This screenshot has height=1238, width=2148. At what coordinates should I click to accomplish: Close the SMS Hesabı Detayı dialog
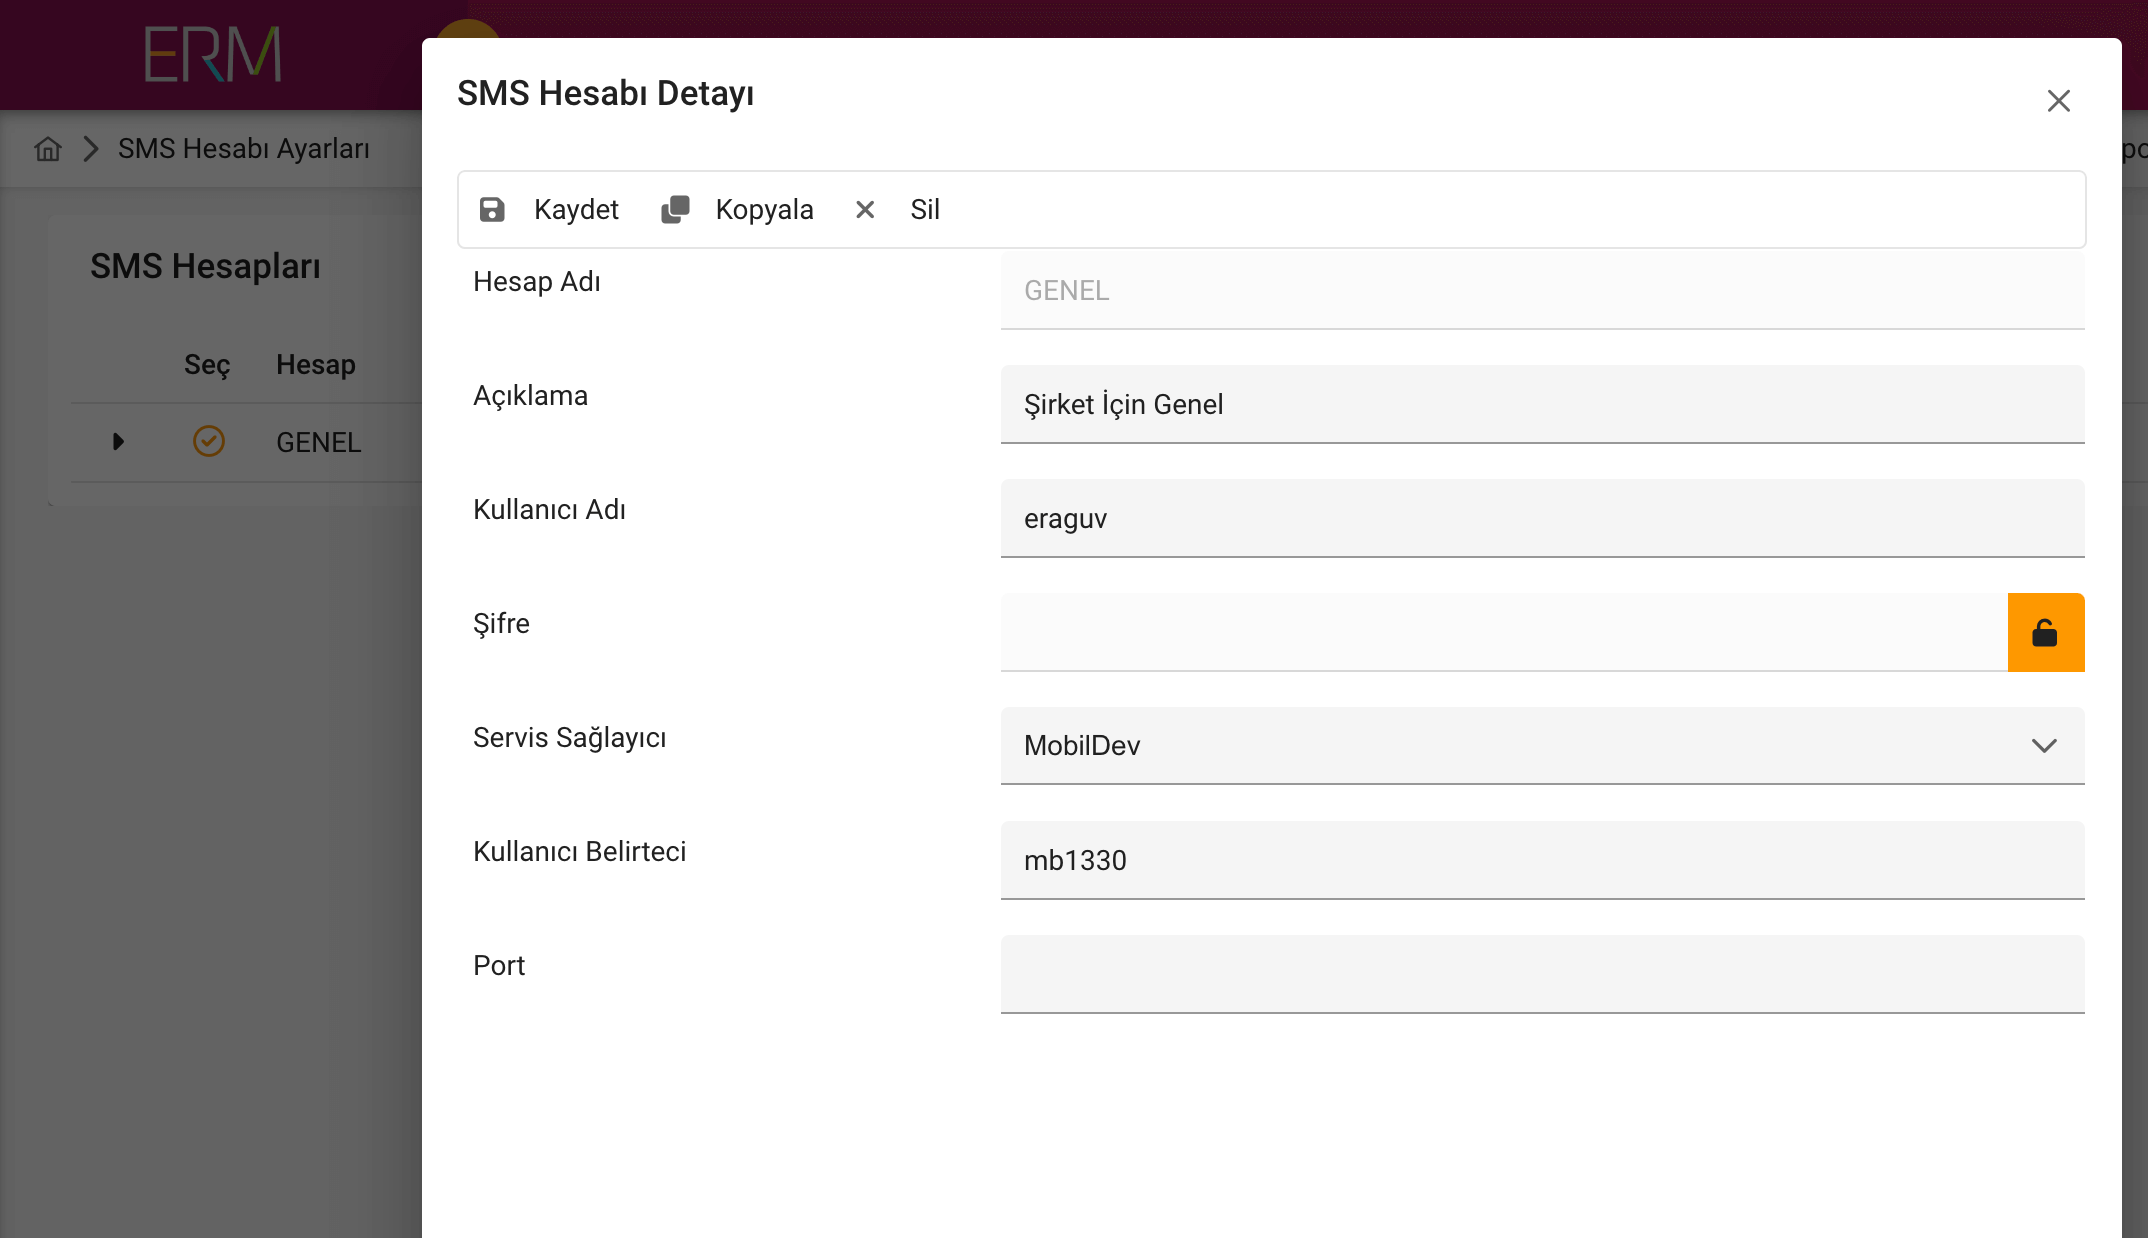(2059, 100)
